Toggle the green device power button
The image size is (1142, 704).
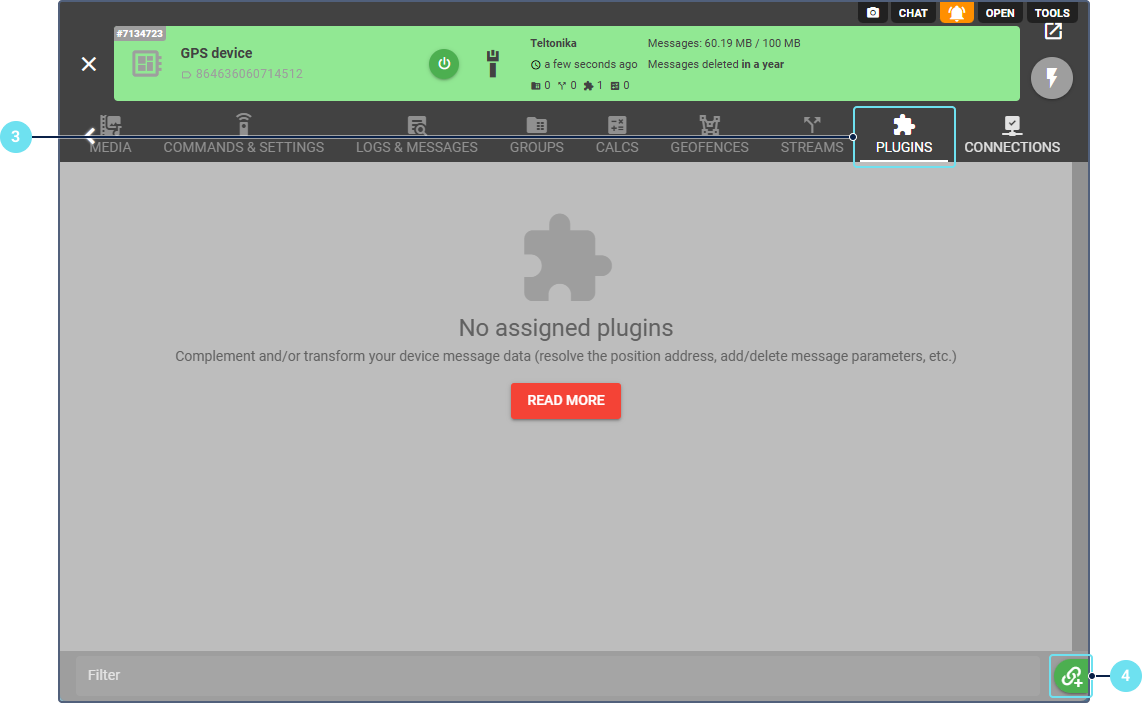444,64
